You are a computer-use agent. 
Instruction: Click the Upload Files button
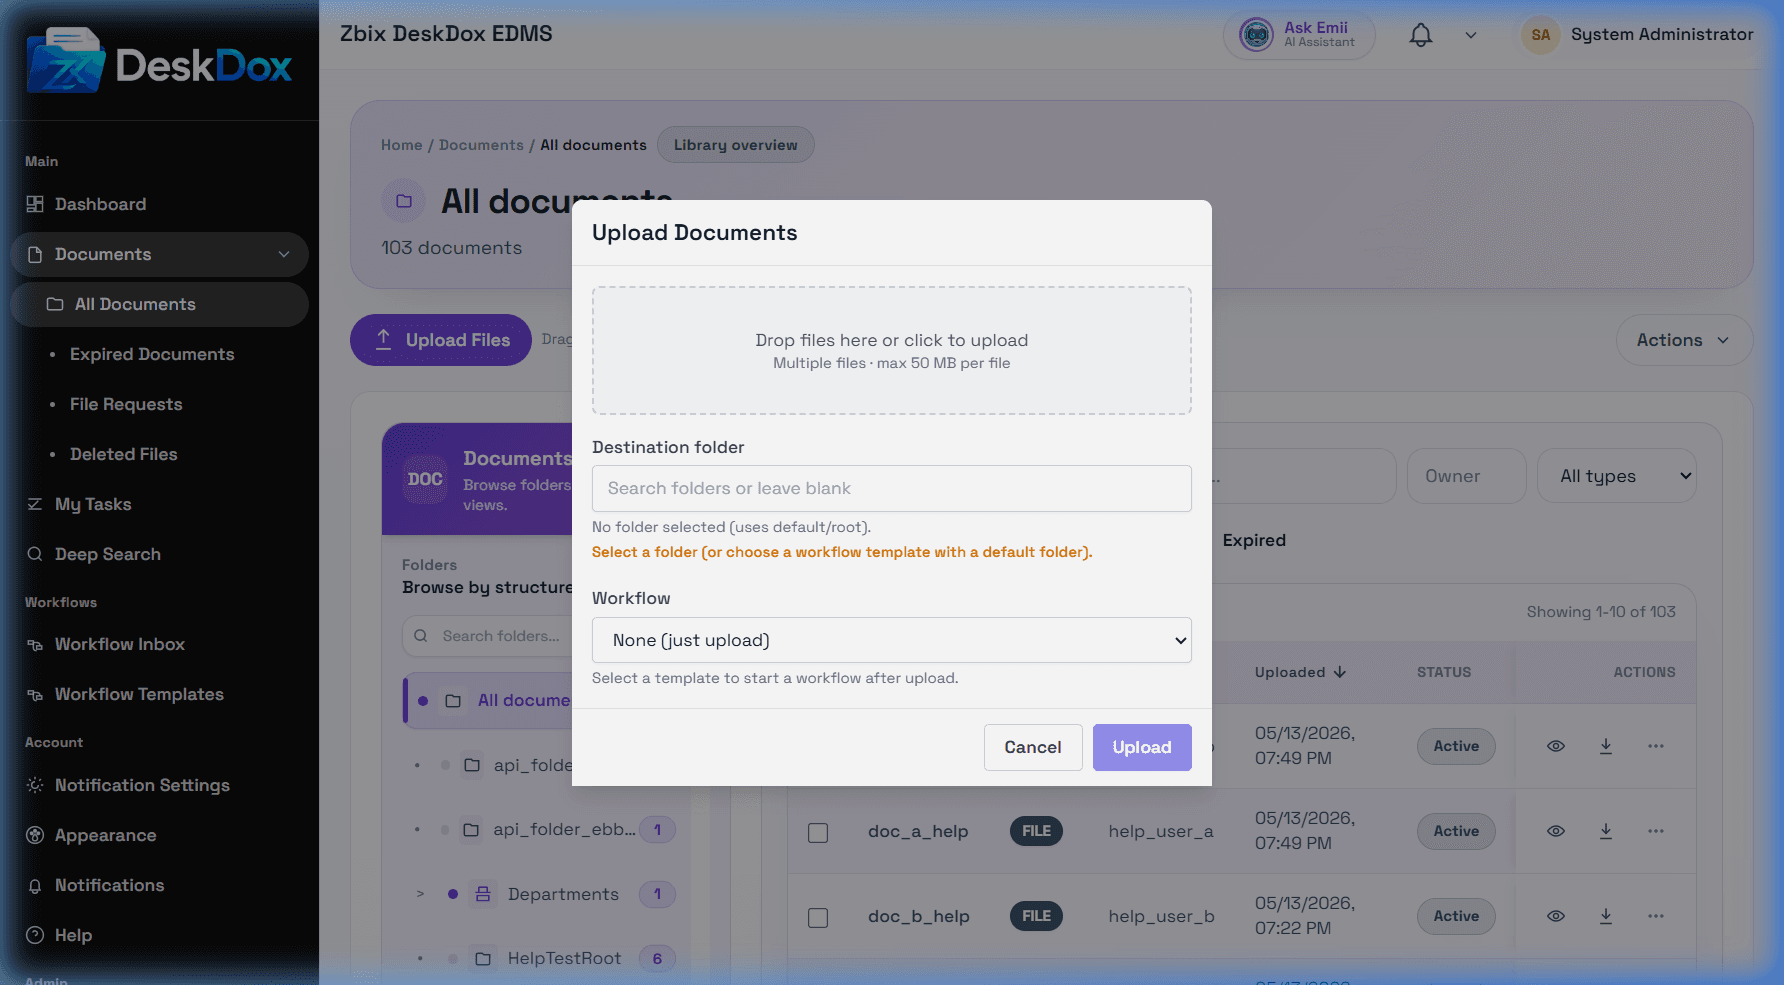pos(441,340)
